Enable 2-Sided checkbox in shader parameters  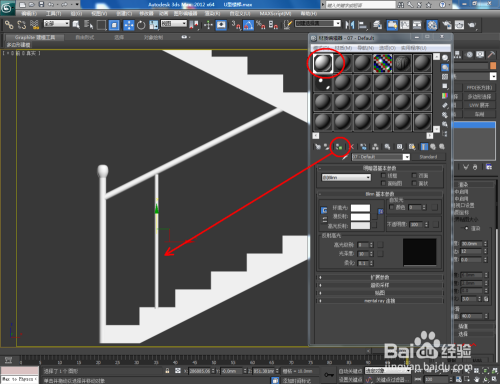point(414,176)
